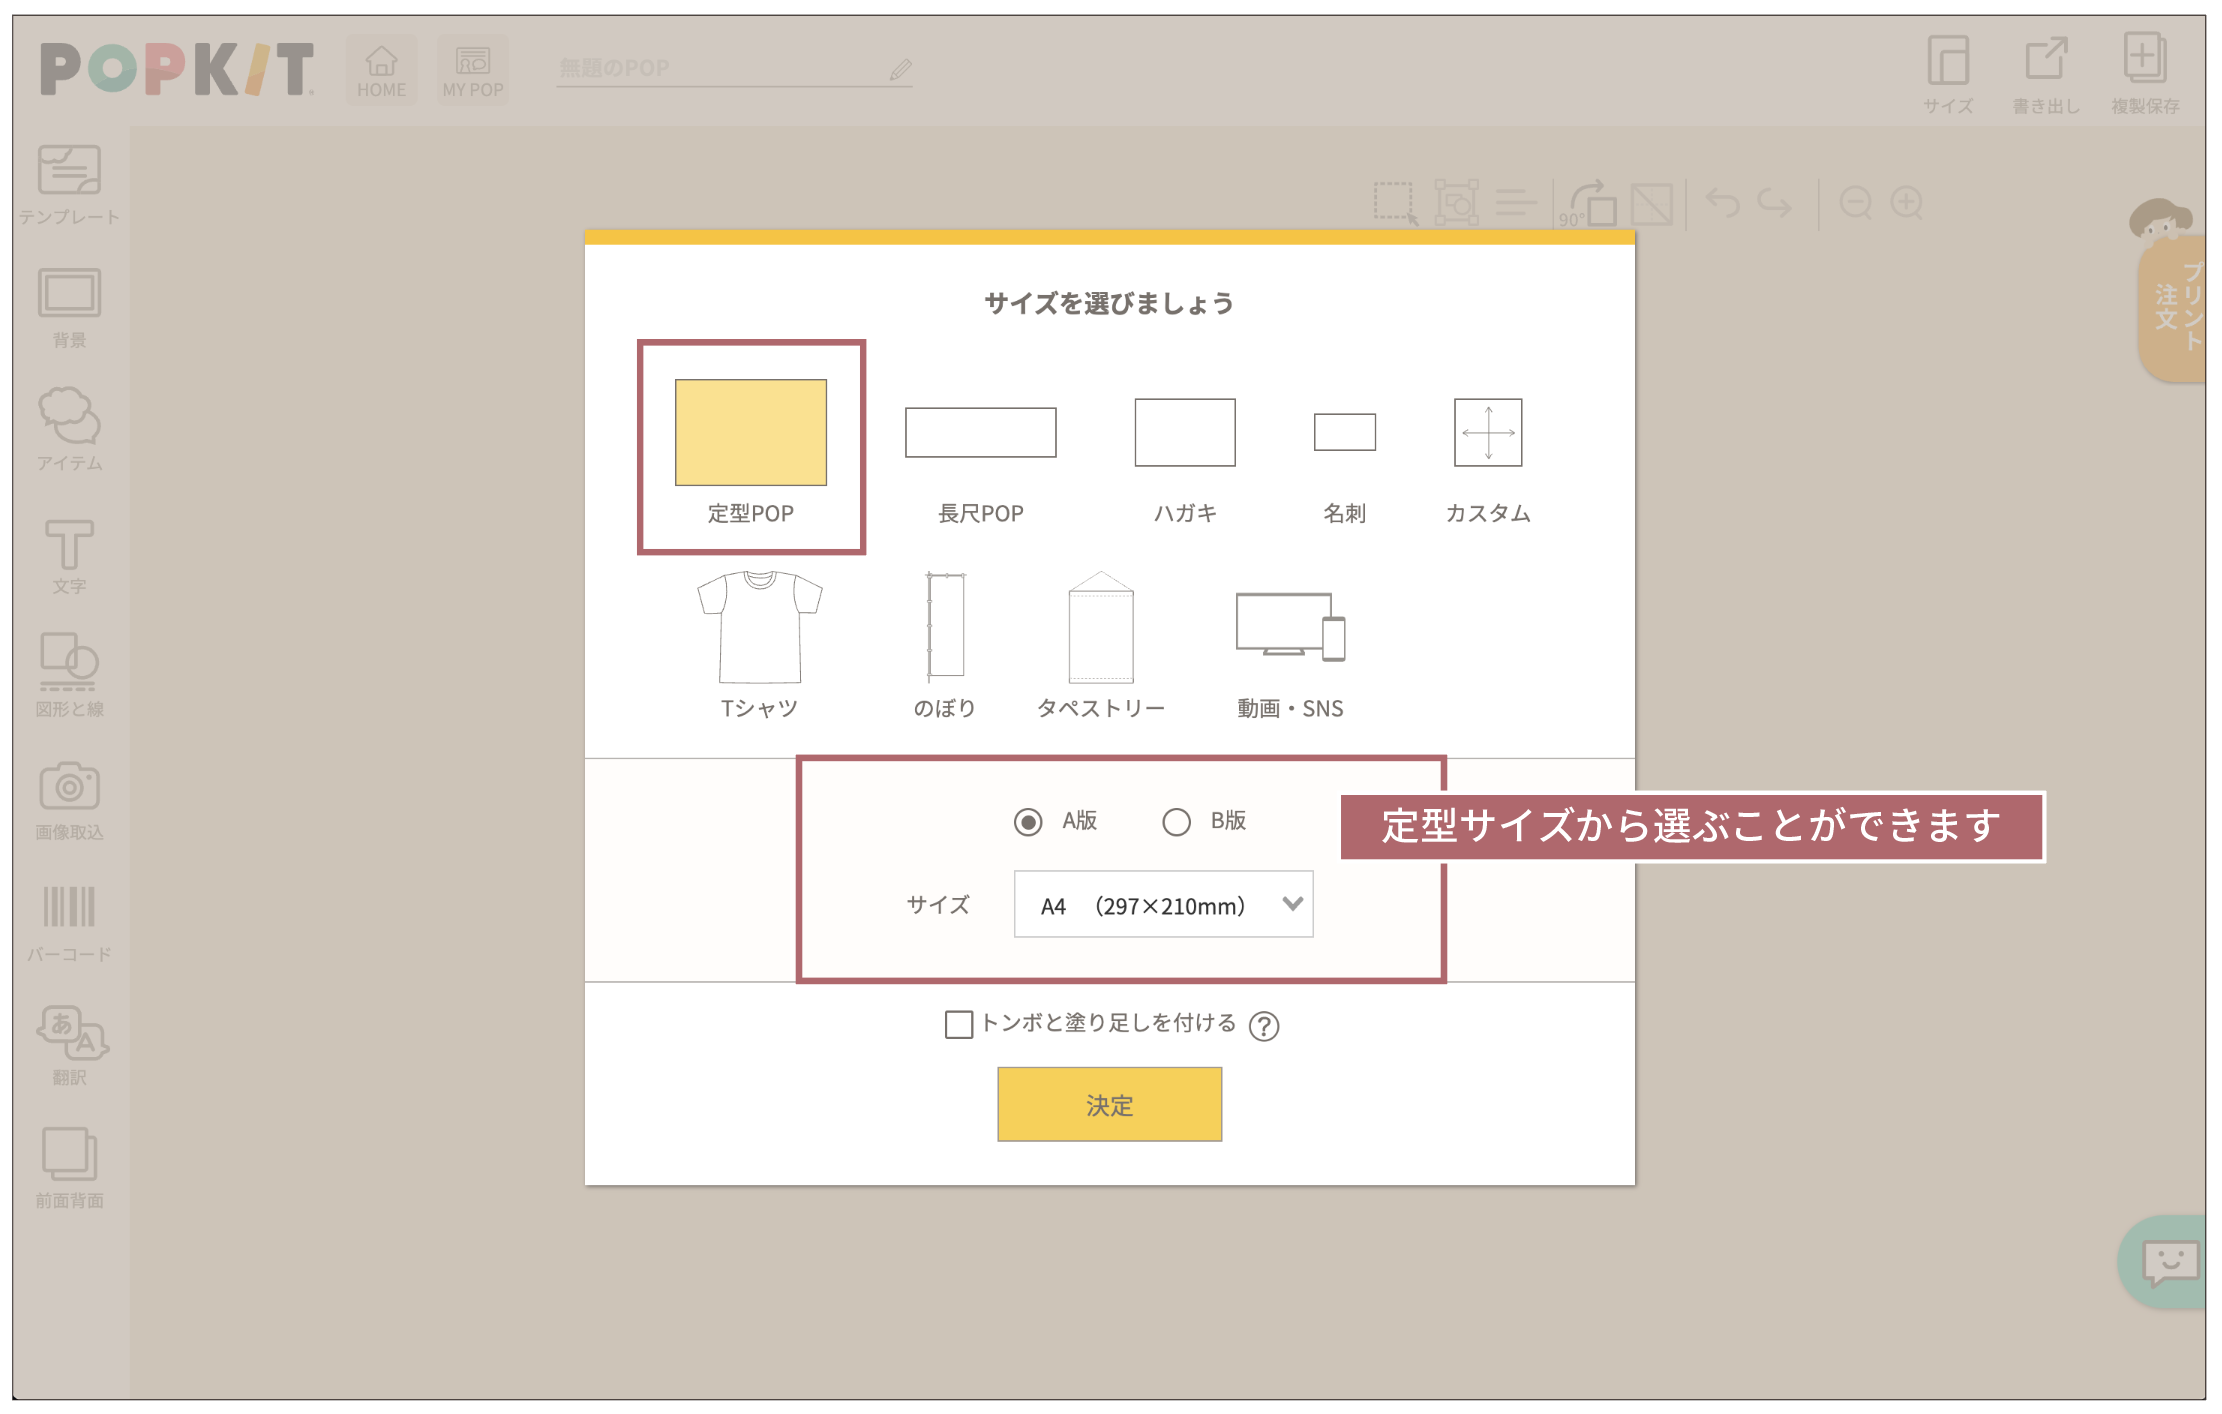Image resolution: width=2222 pixels, height=1414 pixels.
Task: Select the B版 radio button
Action: coord(1176,821)
